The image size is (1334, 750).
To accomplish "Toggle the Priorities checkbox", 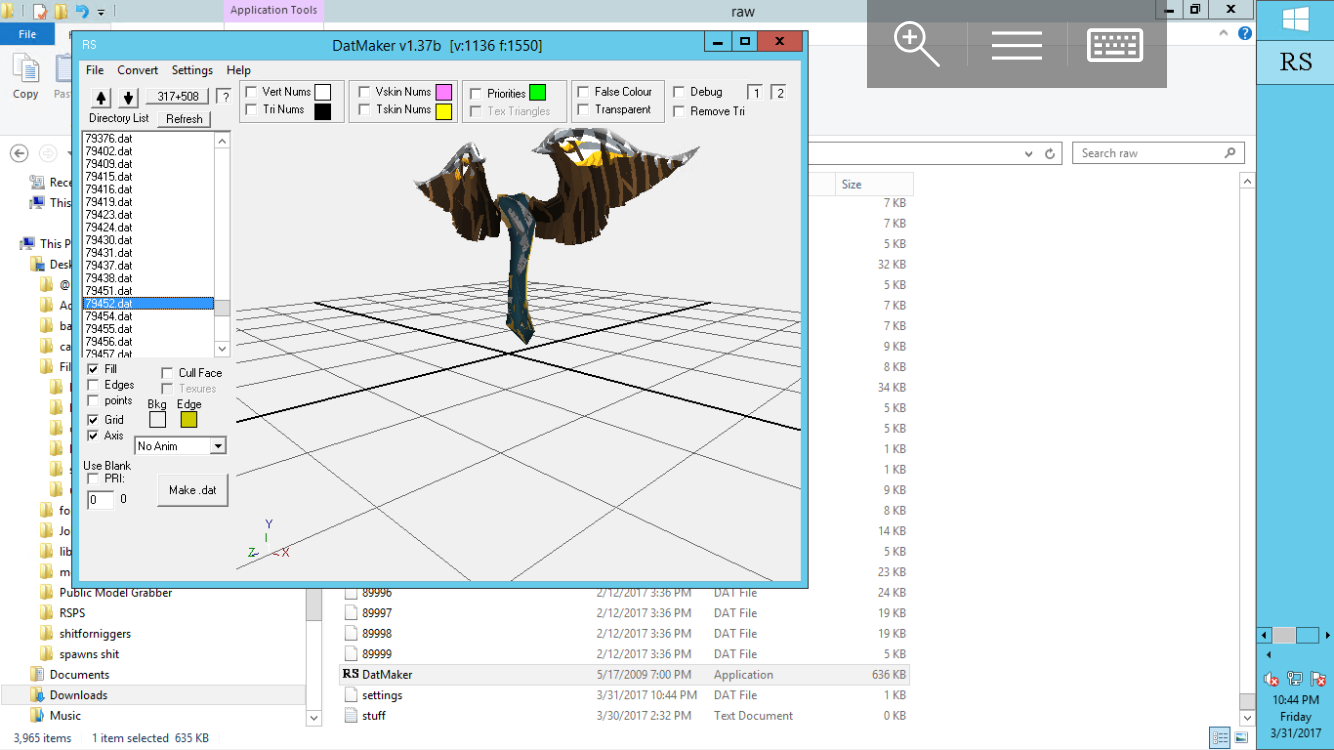I will coord(476,94).
